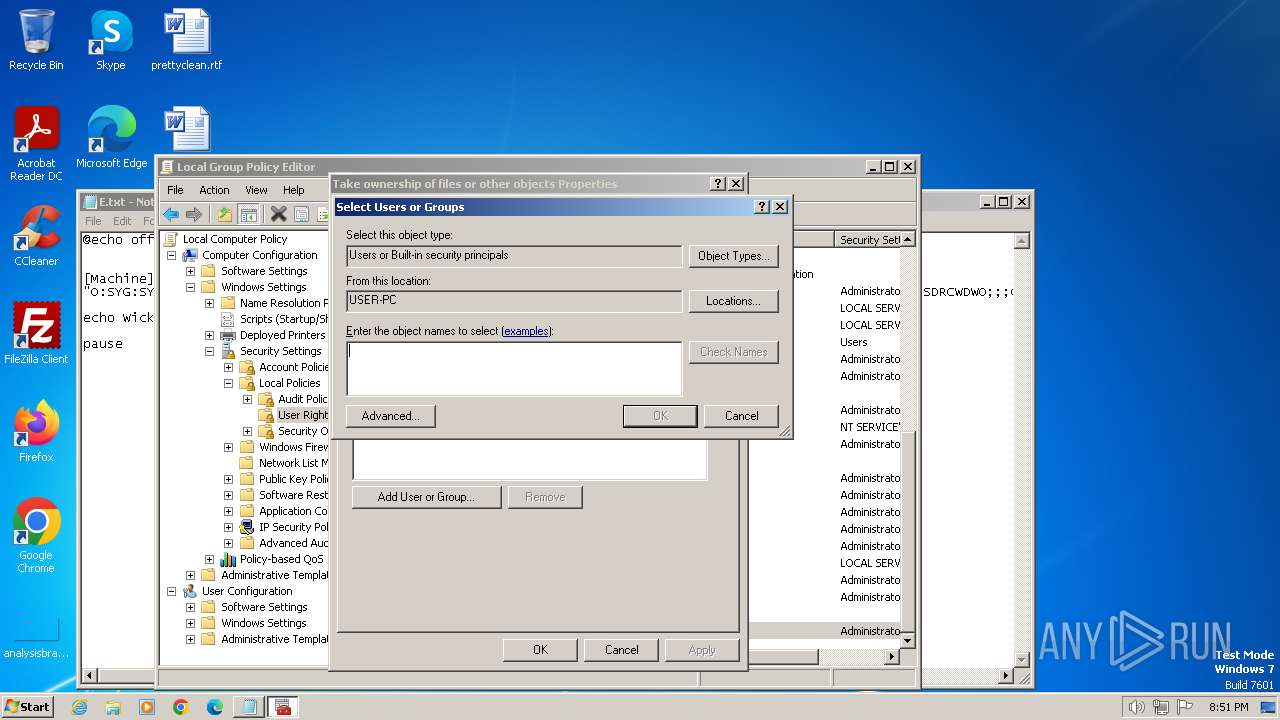Click Edge icon in taskbar
1280x720 pixels.
214,707
